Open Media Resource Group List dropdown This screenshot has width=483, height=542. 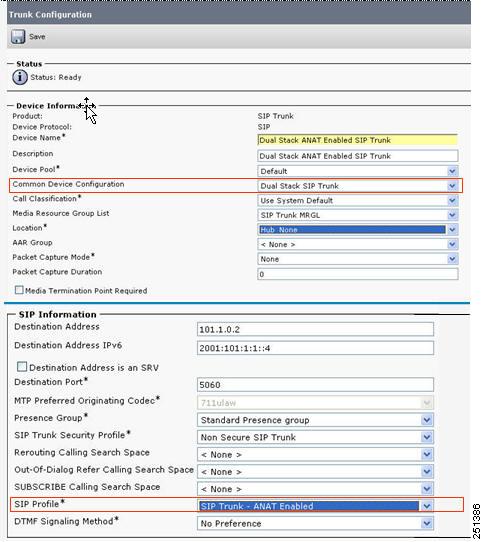point(357,215)
